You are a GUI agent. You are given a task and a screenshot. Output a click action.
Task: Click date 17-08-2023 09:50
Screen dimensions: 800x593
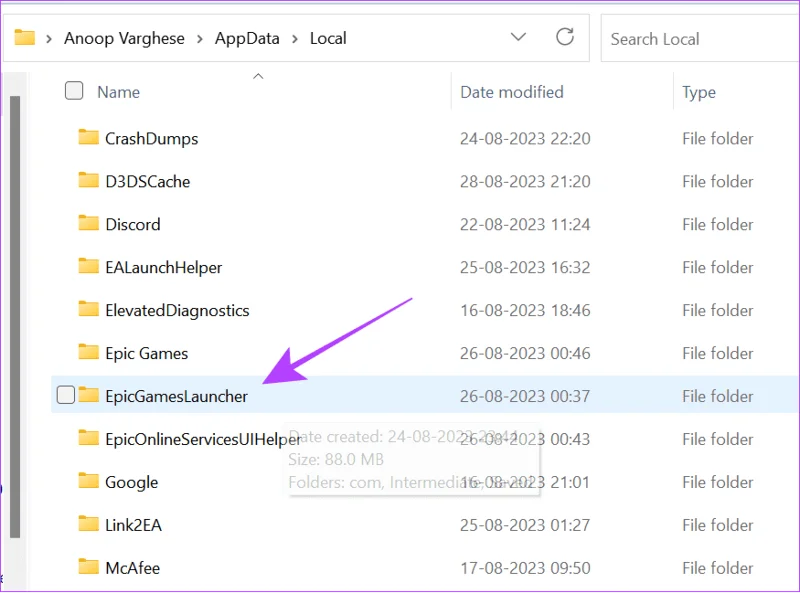click(525, 568)
